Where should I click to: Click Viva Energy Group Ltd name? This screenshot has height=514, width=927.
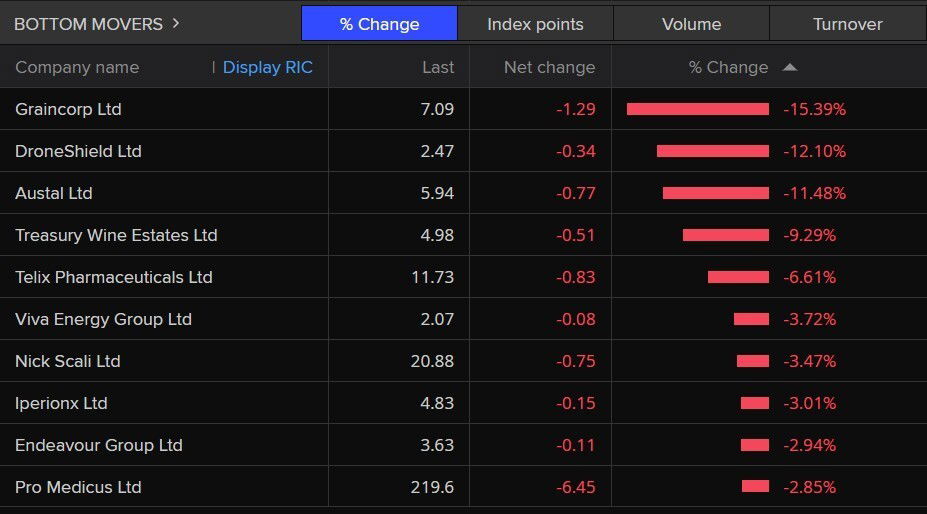pos(103,319)
